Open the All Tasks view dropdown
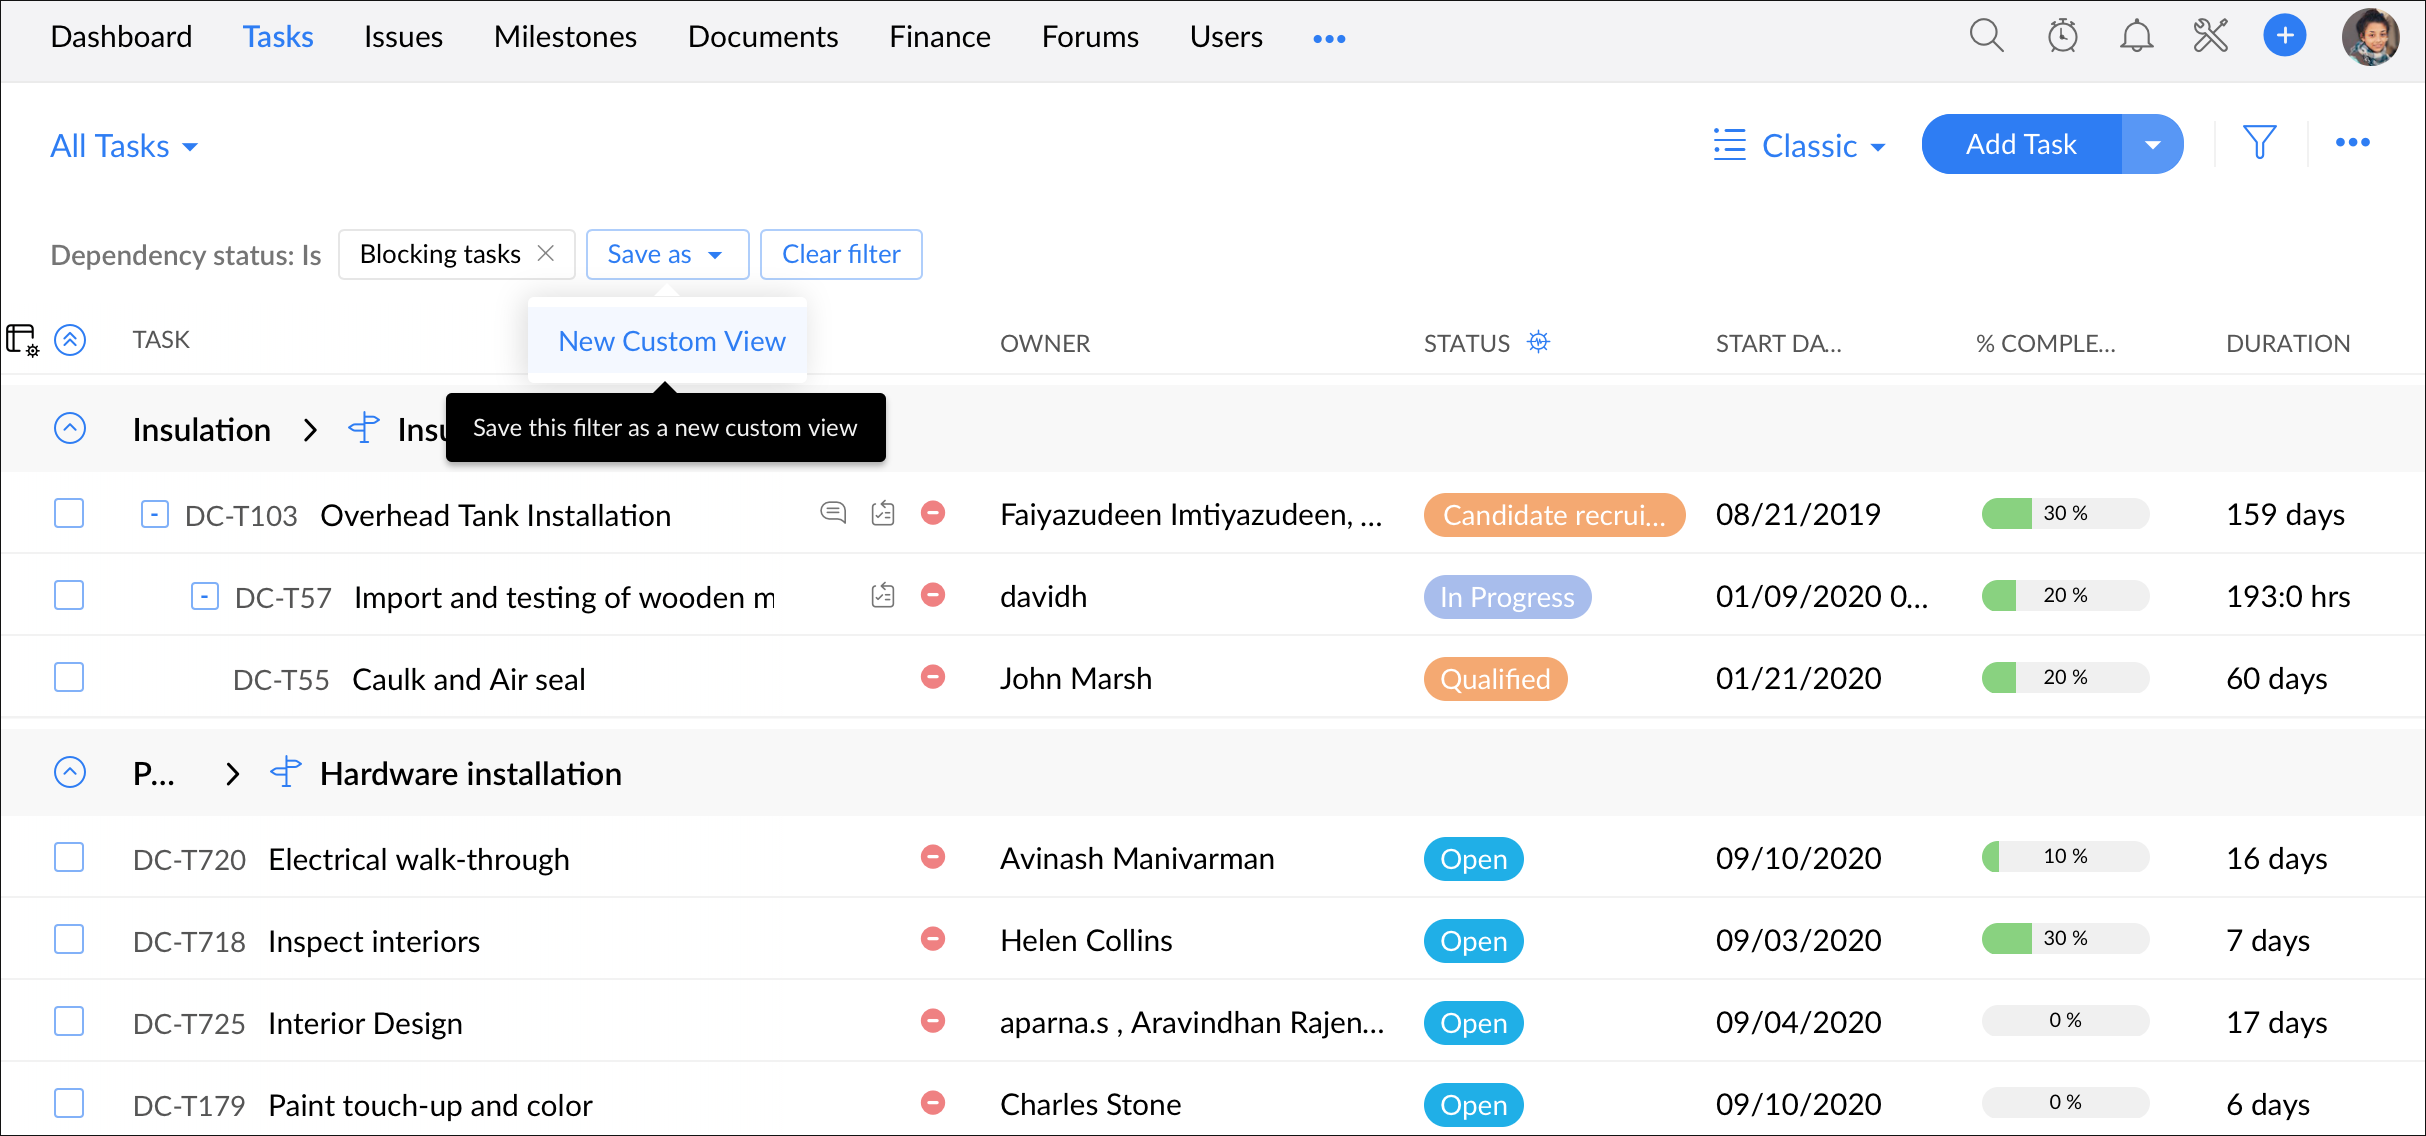The width and height of the screenshot is (2426, 1136). pyautogui.click(x=124, y=146)
